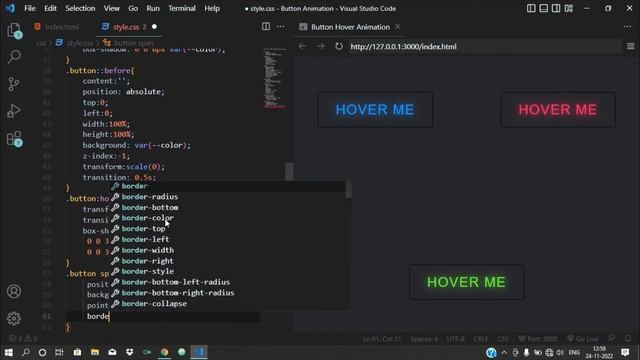This screenshot has height=360, width=640.
Task: Select the 'border-left' suggestion
Action: click(x=228, y=239)
